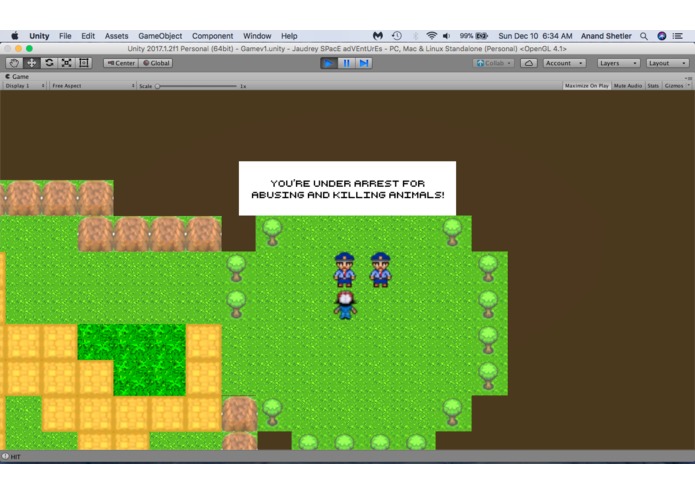
Task: Toggle Maximize On Play
Action: click(x=586, y=86)
